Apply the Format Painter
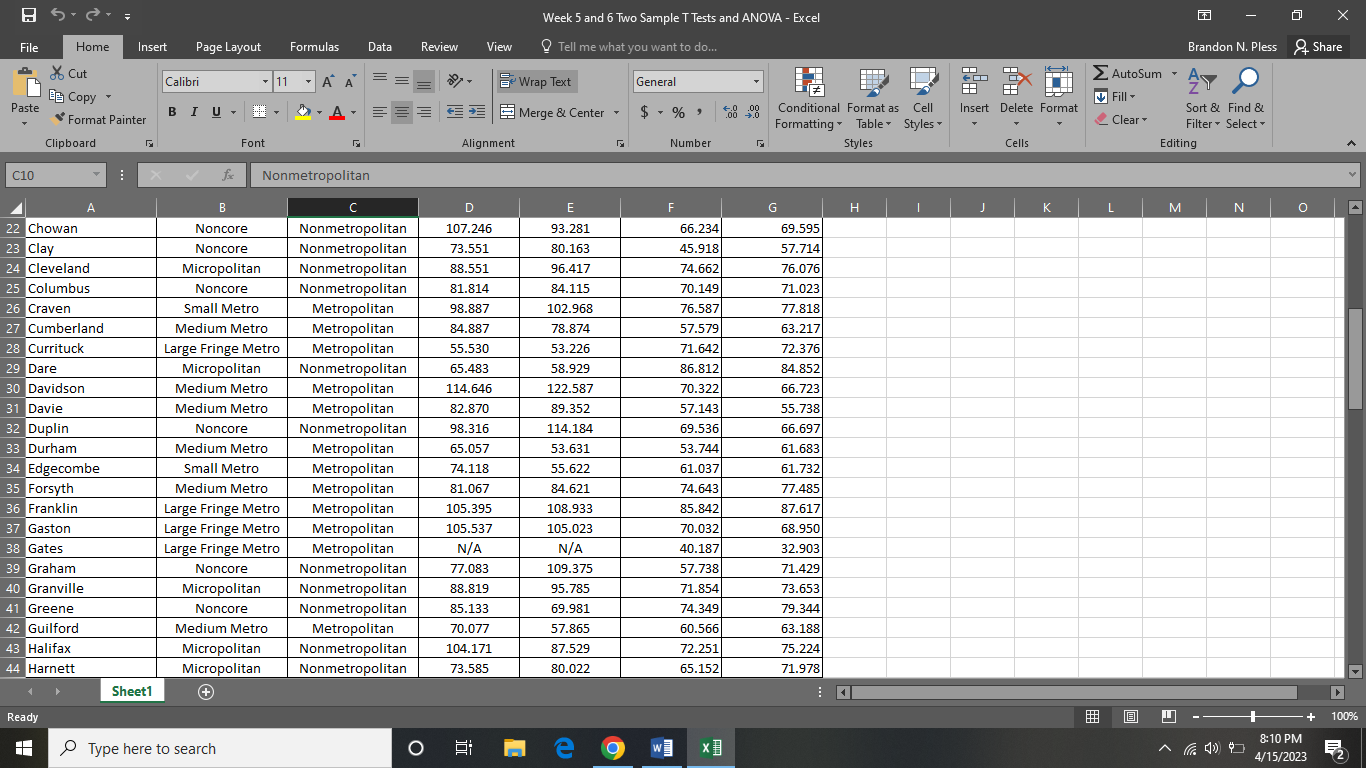Viewport: 1366px width, 768px height. pyautogui.click(x=99, y=119)
